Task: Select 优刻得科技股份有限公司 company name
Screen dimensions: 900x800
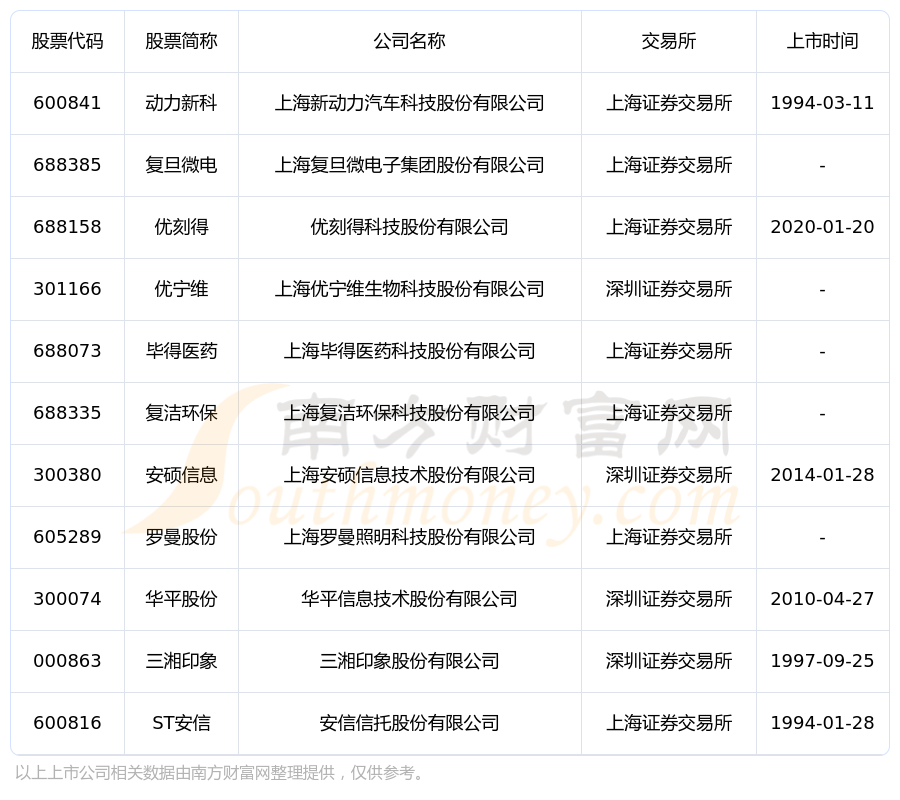Action: [409, 227]
